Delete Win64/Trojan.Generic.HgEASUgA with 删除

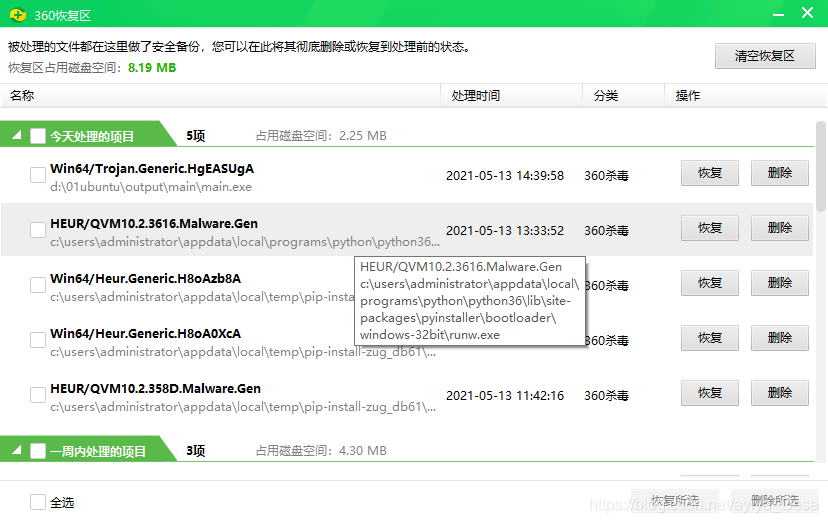tap(779, 173)
